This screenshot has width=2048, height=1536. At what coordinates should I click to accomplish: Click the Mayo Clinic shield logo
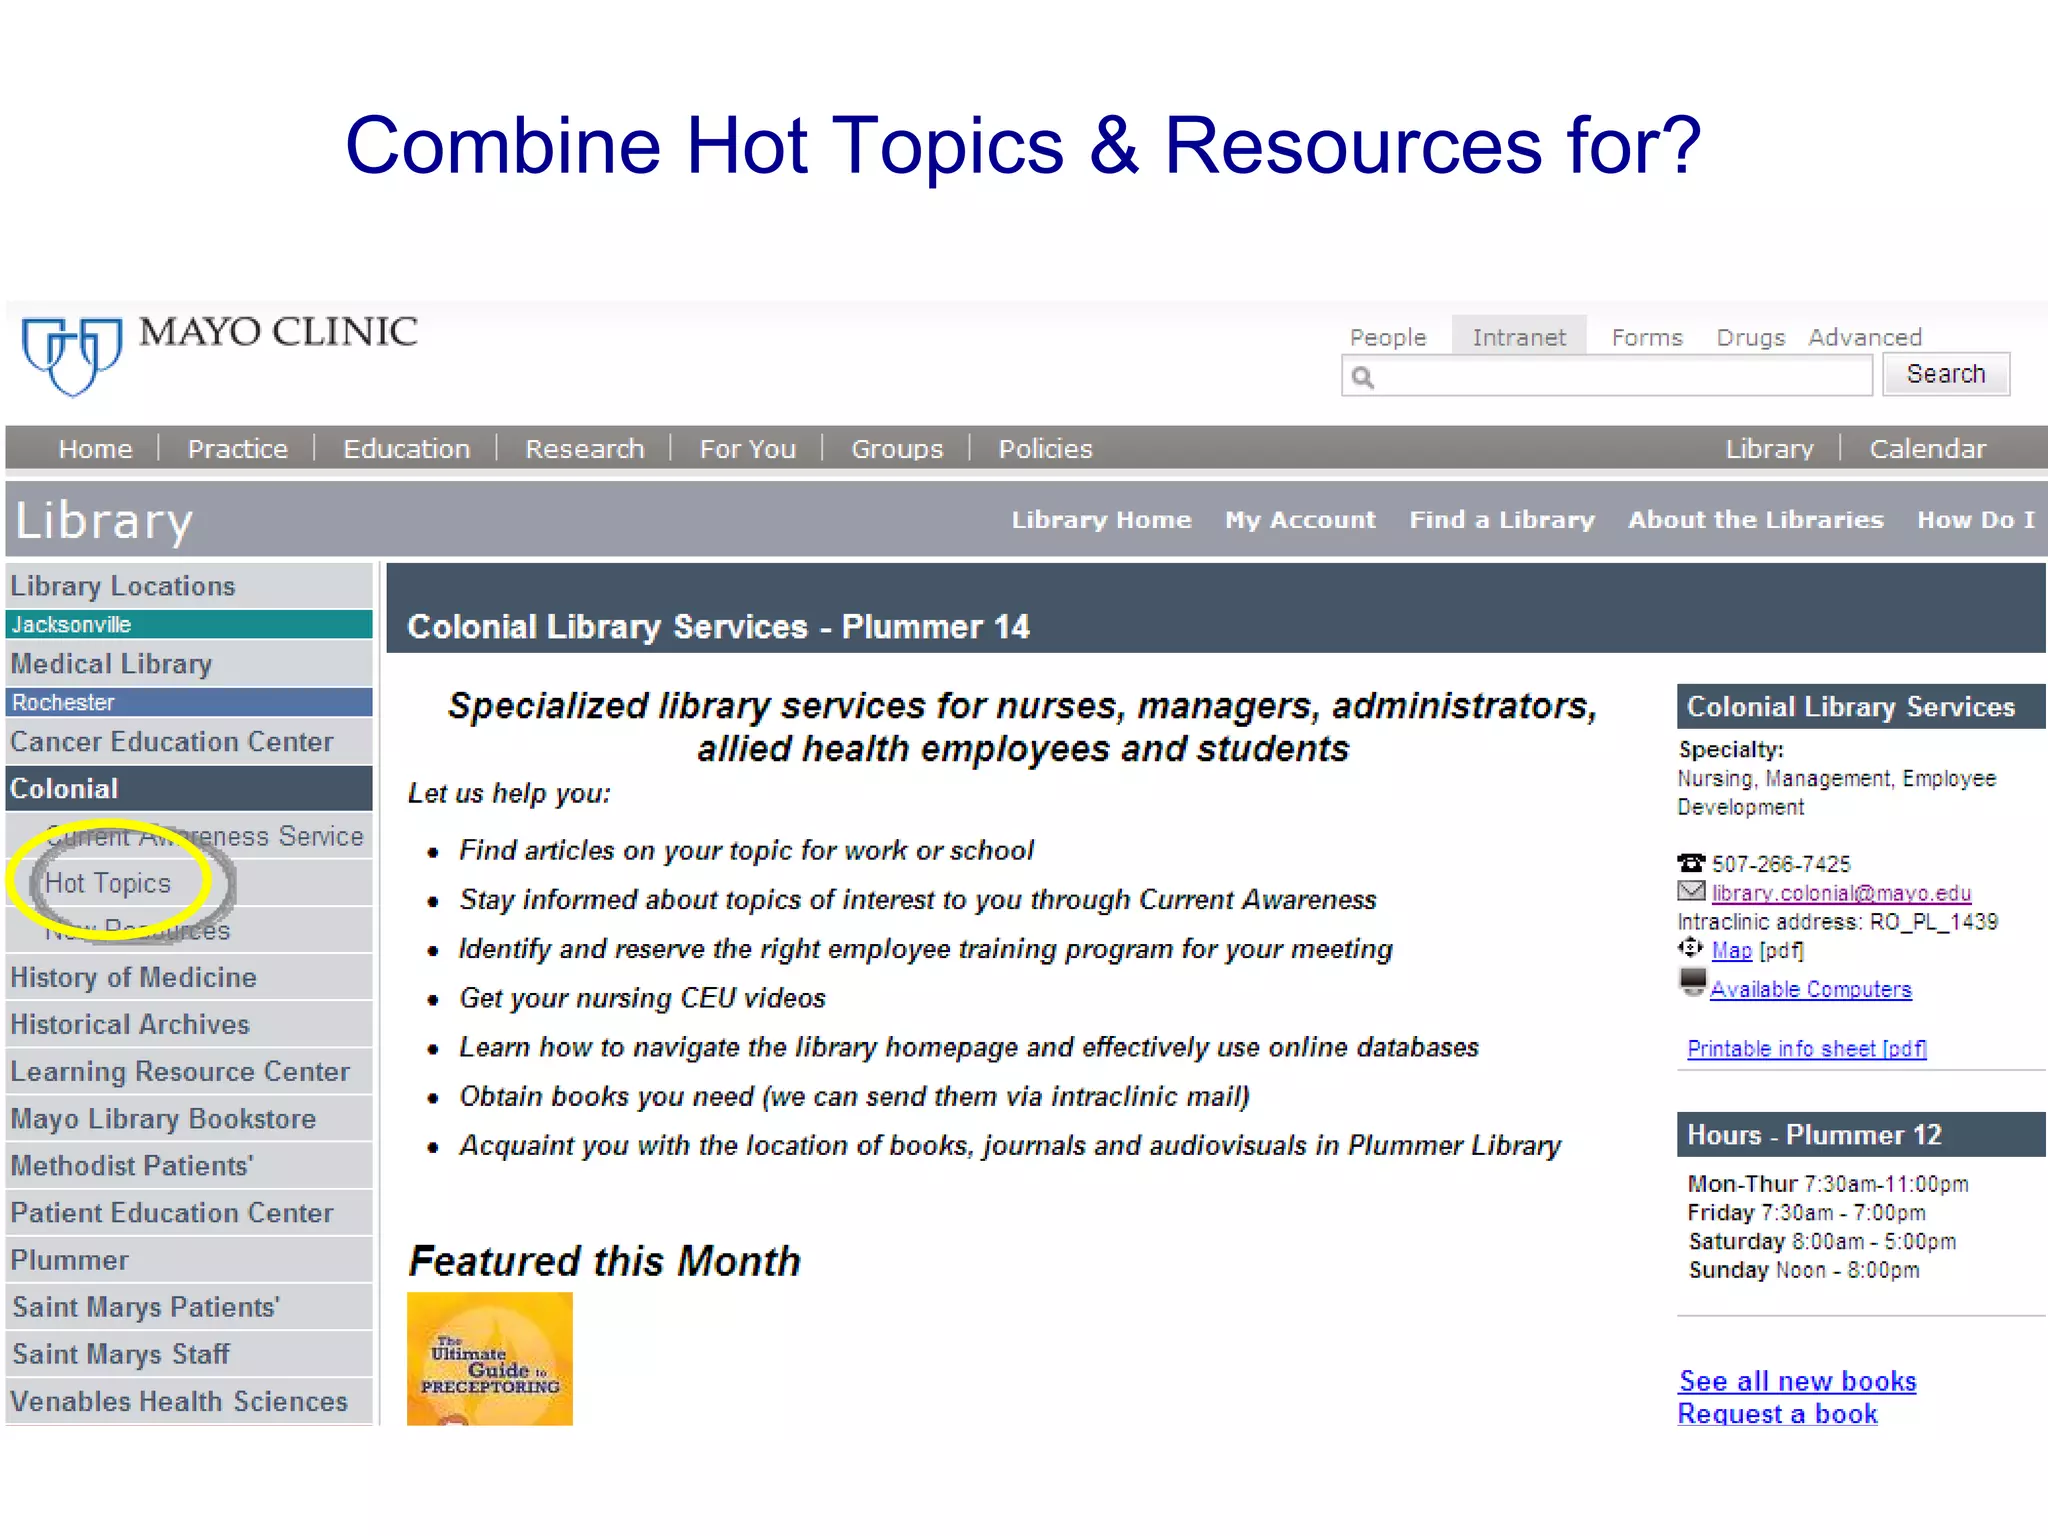point(72,356)
